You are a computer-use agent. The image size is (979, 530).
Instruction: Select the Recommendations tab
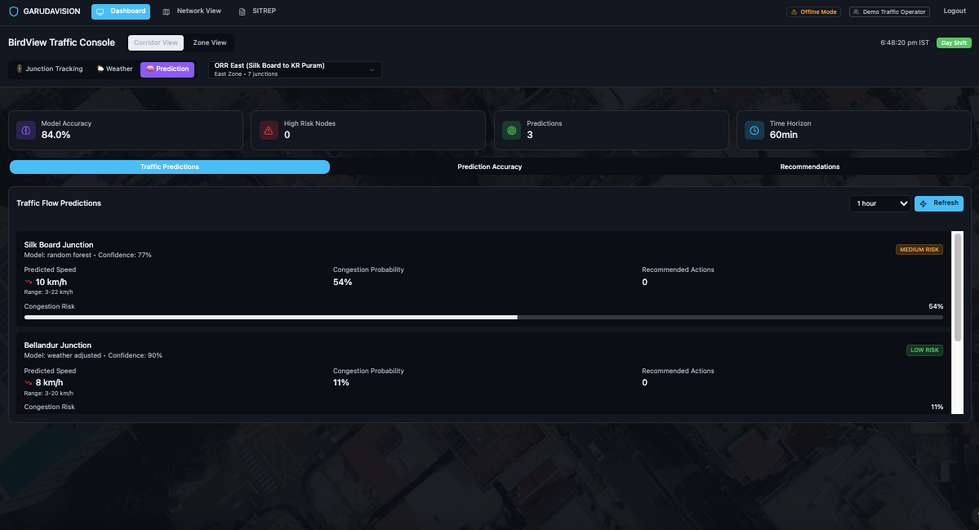click(810, 167)
